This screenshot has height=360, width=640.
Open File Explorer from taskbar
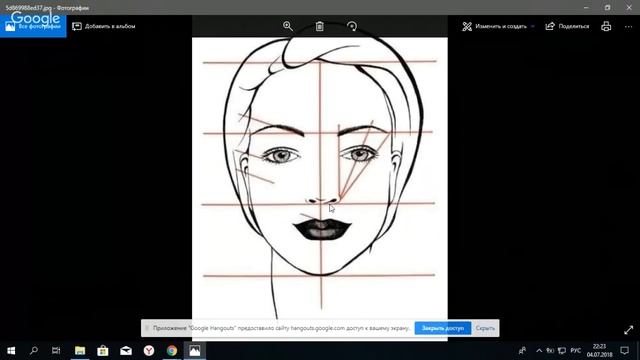tap(80, 350)
